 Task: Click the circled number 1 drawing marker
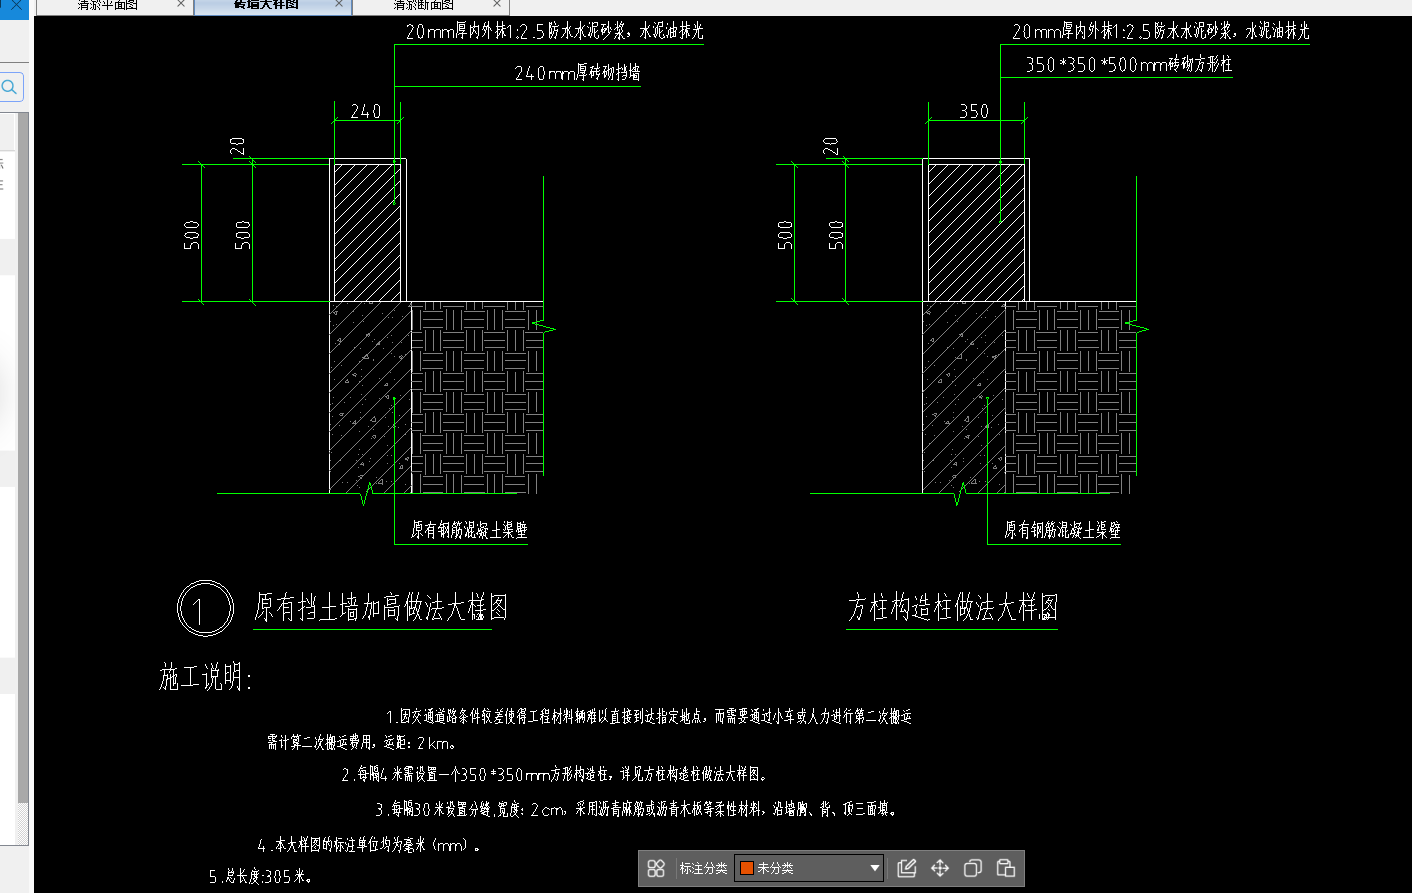click(205, 609)
